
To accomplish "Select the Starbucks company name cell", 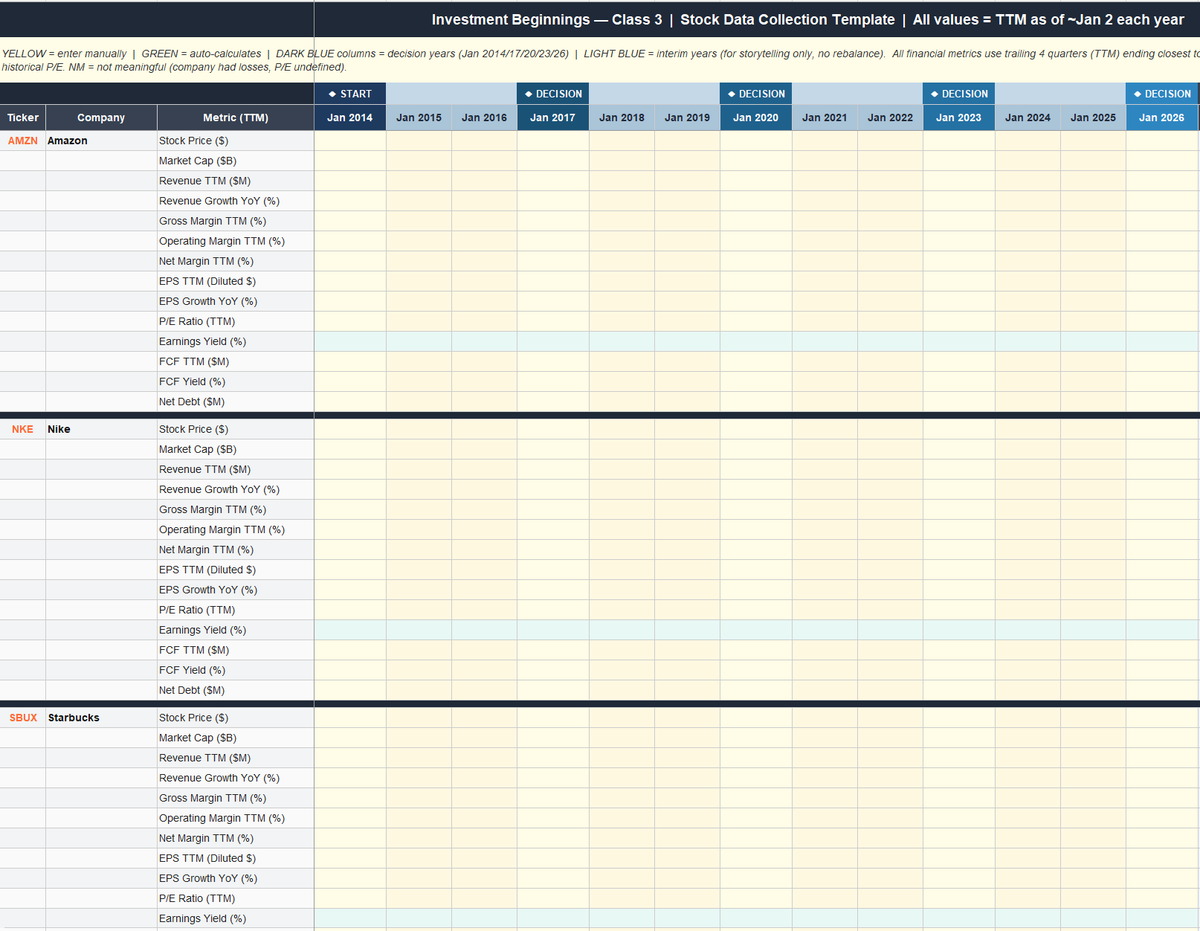I will click(x=101, y=718).
